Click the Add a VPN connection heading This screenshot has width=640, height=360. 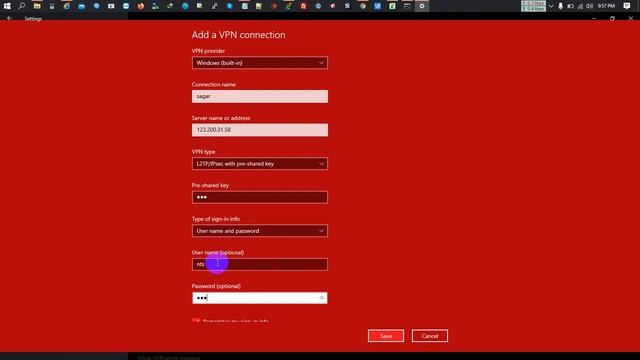tap(238, 35)
